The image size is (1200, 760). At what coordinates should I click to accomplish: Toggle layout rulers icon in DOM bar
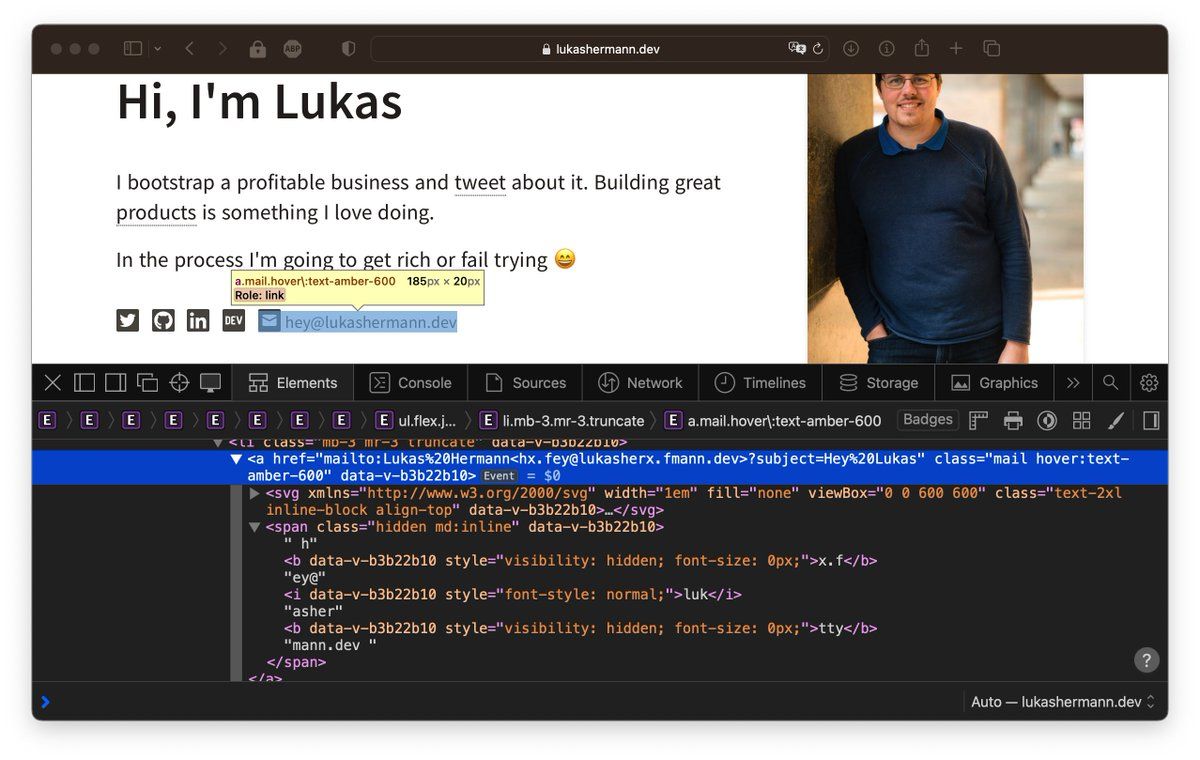click(x=979, y=421)
